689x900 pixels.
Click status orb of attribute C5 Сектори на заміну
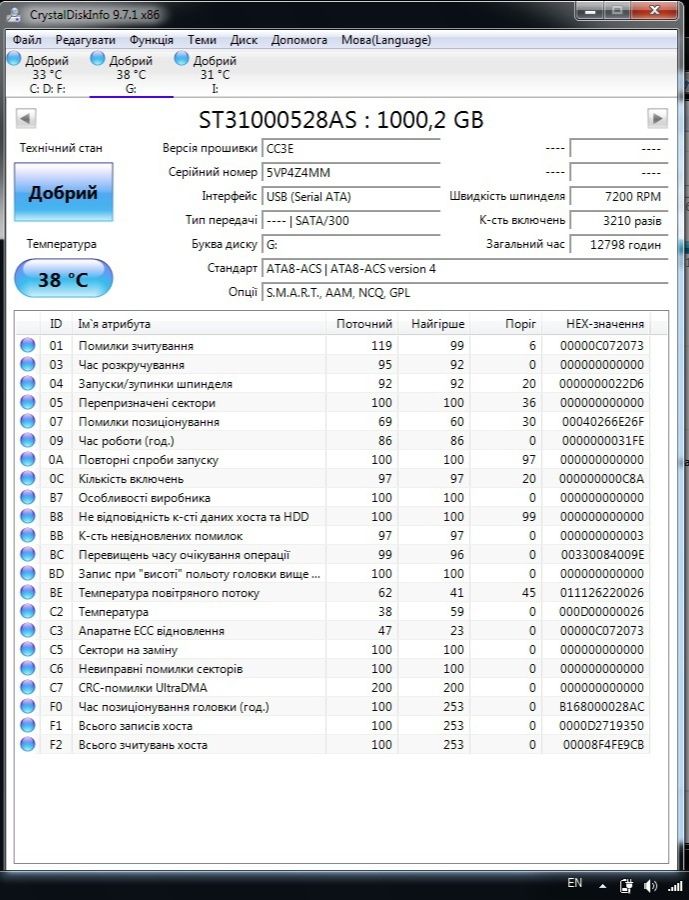click(x=28, y=649)
